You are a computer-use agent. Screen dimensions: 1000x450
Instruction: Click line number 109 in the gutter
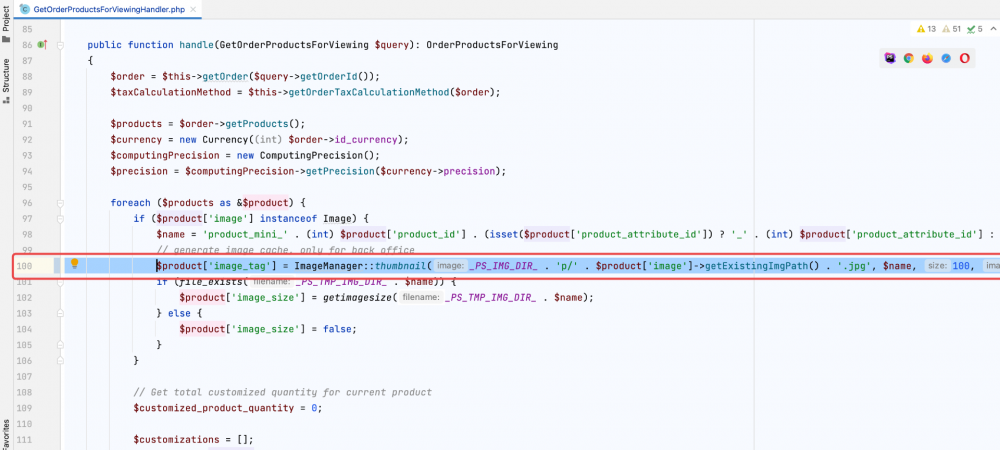[25, 408]
